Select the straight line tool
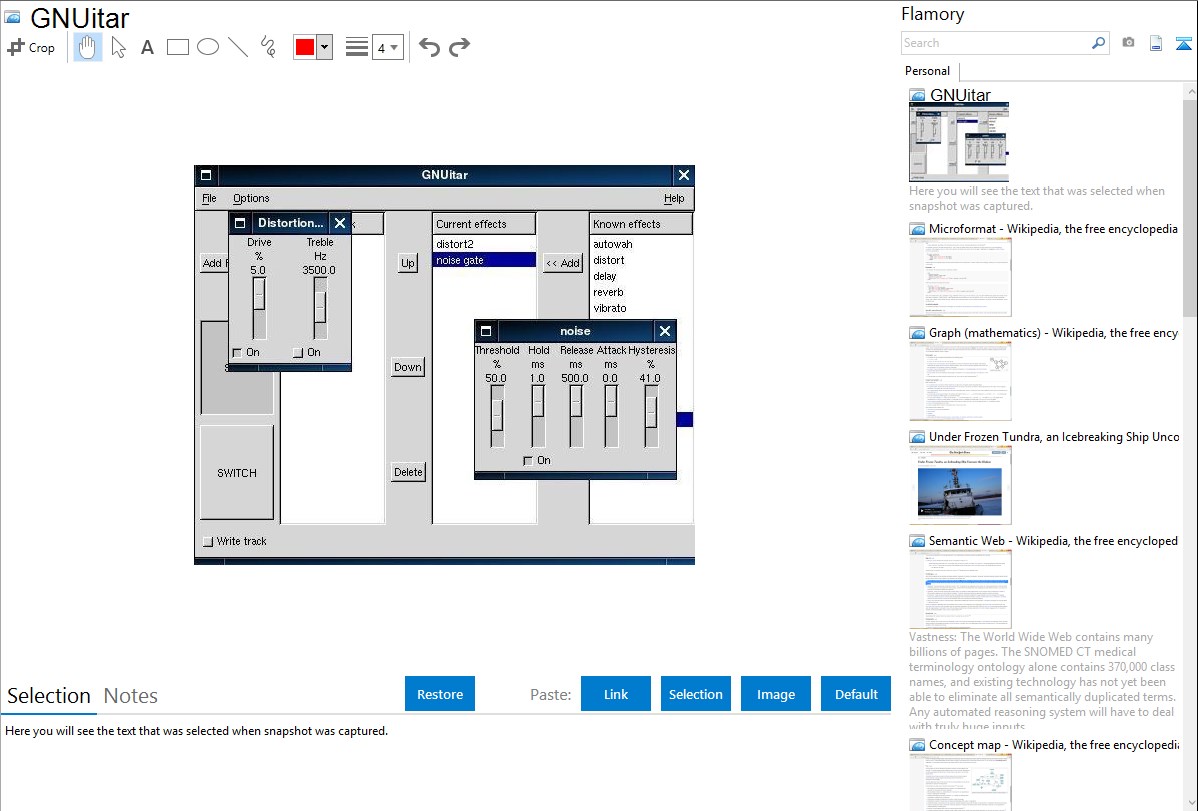Image resolution: width=1198 pixels, height=811 pixels. coord(238,47)
